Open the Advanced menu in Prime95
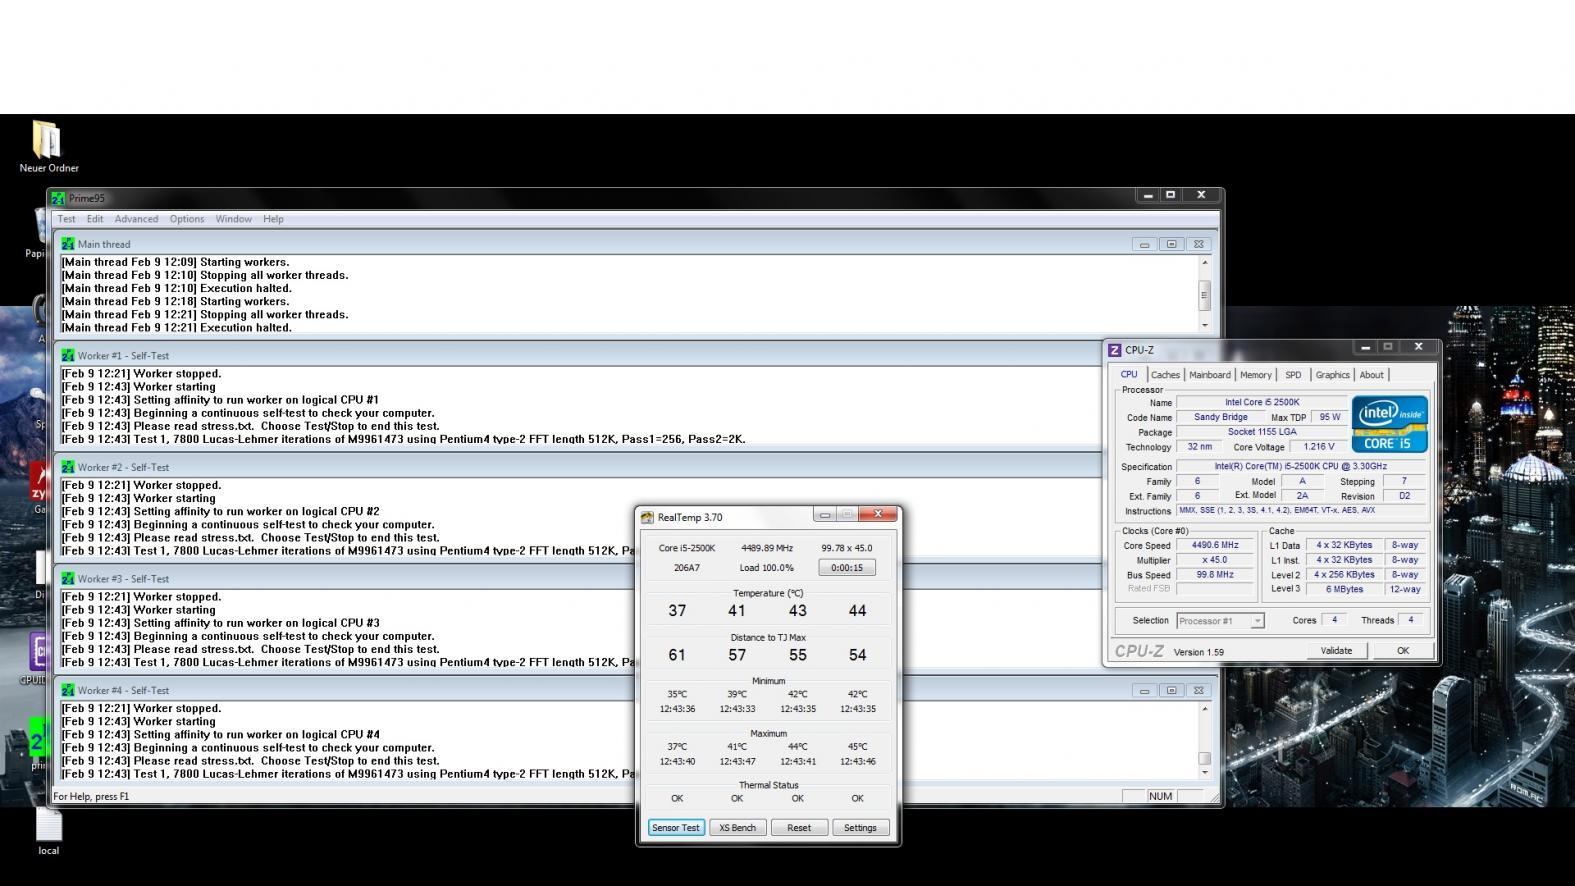This screenshot has height=886, width=1575. [136, 219]
